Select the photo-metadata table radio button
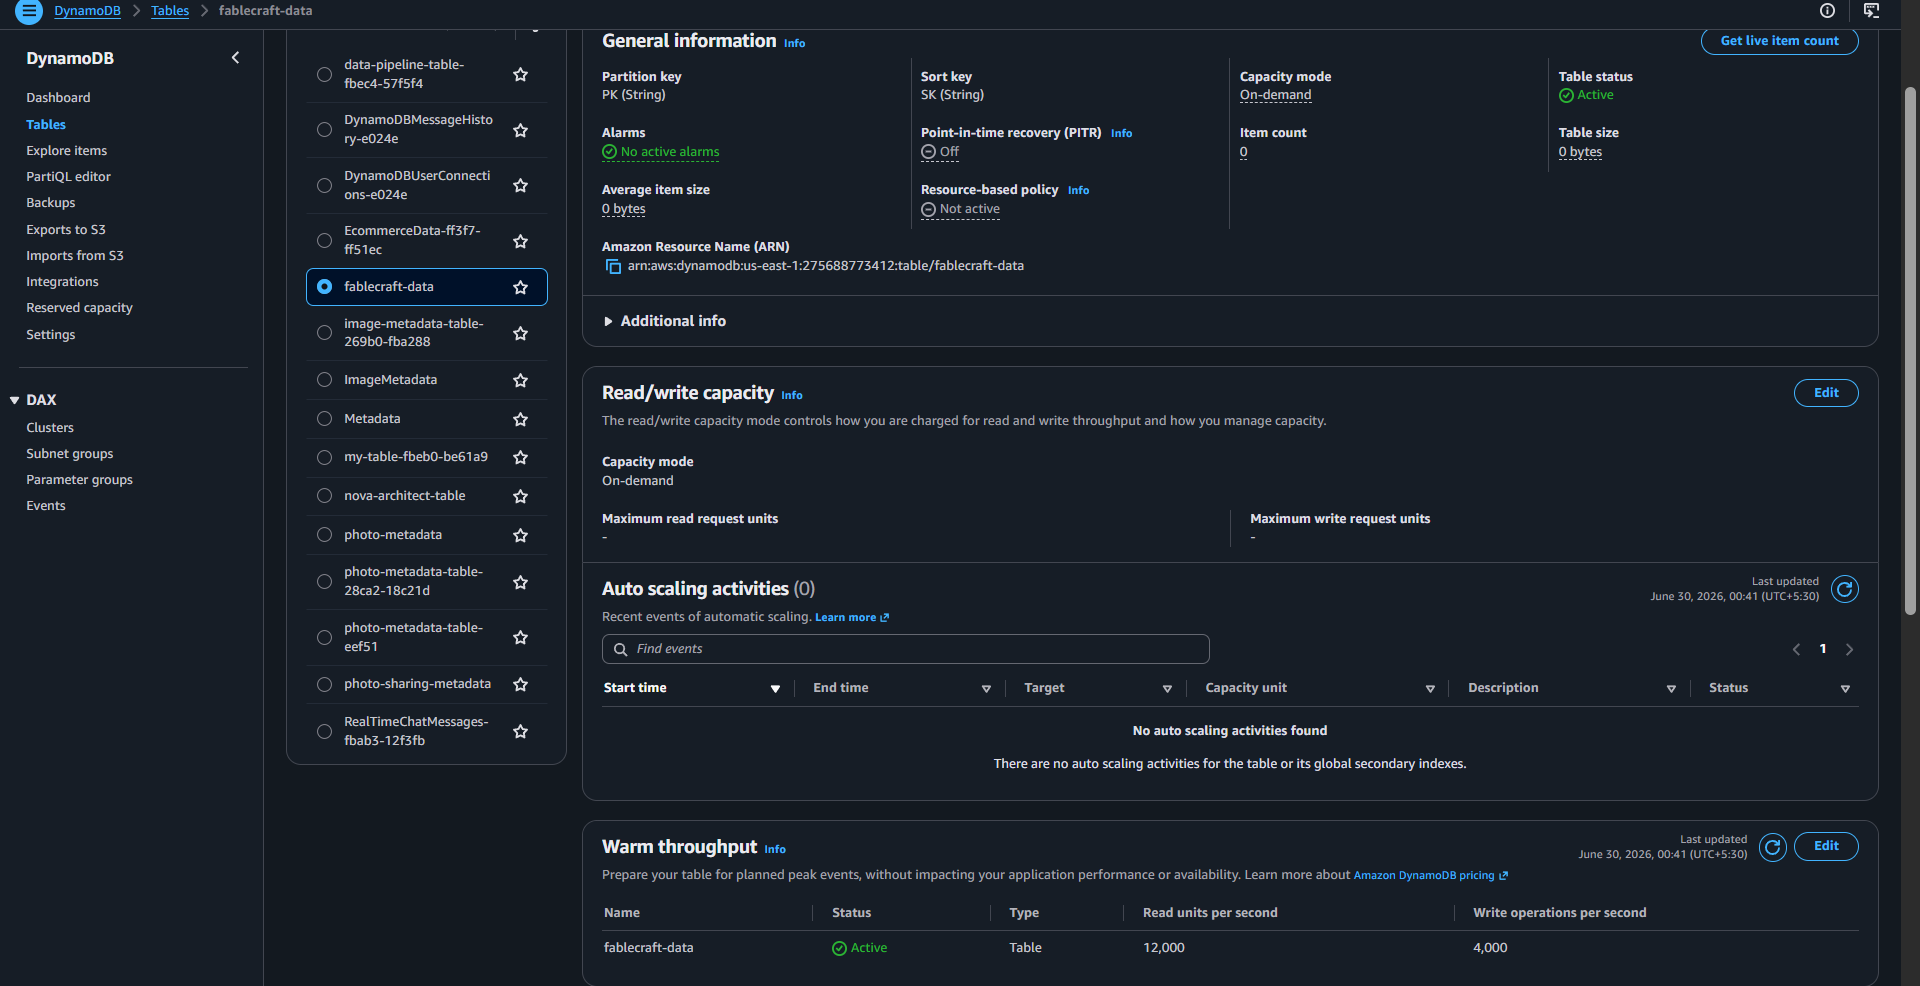Image resolution: width=1920 pixels, height=986 pixels. tap(324, 535)
